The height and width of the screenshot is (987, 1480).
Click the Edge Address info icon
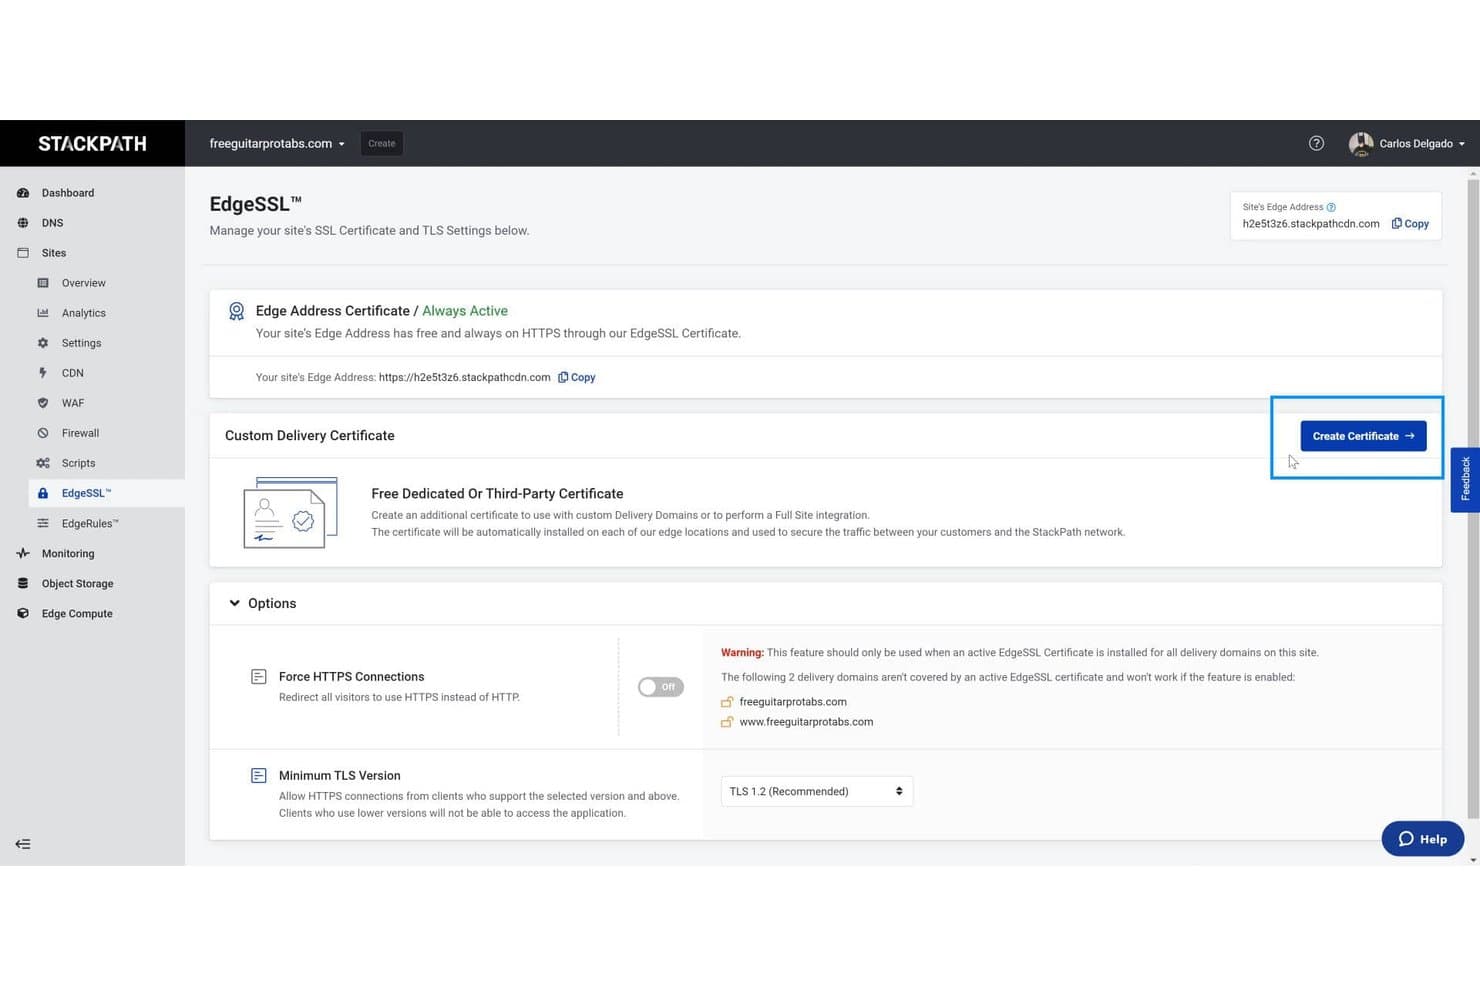[x=1331, y=207]
